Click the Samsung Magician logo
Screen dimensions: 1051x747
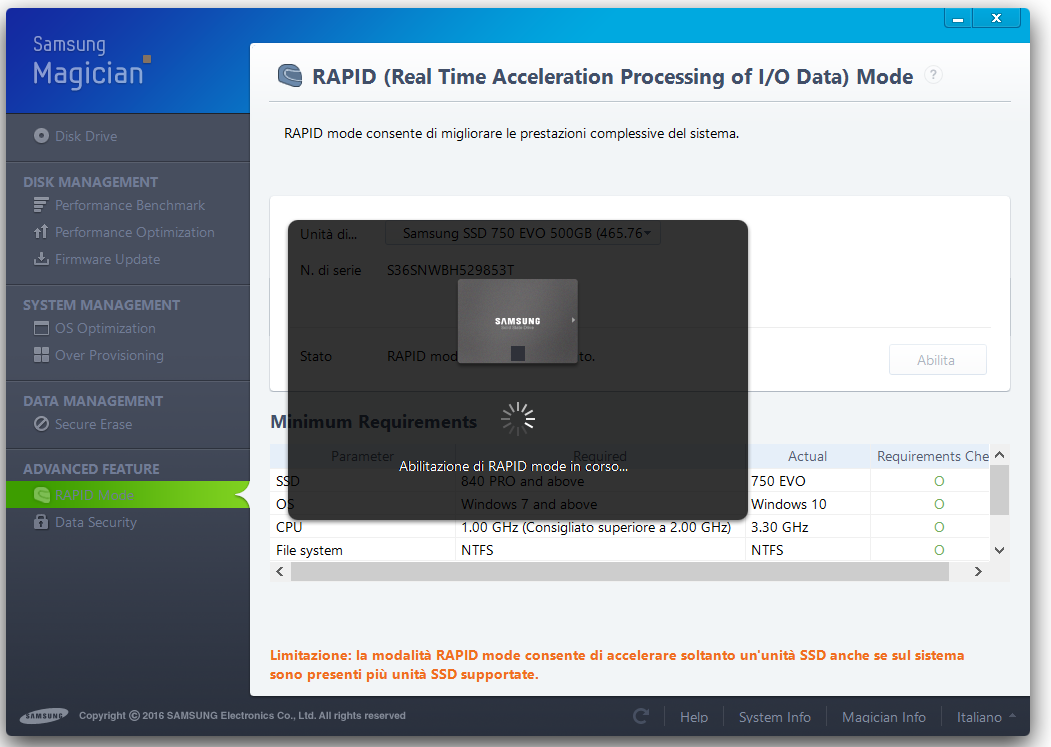92,62
